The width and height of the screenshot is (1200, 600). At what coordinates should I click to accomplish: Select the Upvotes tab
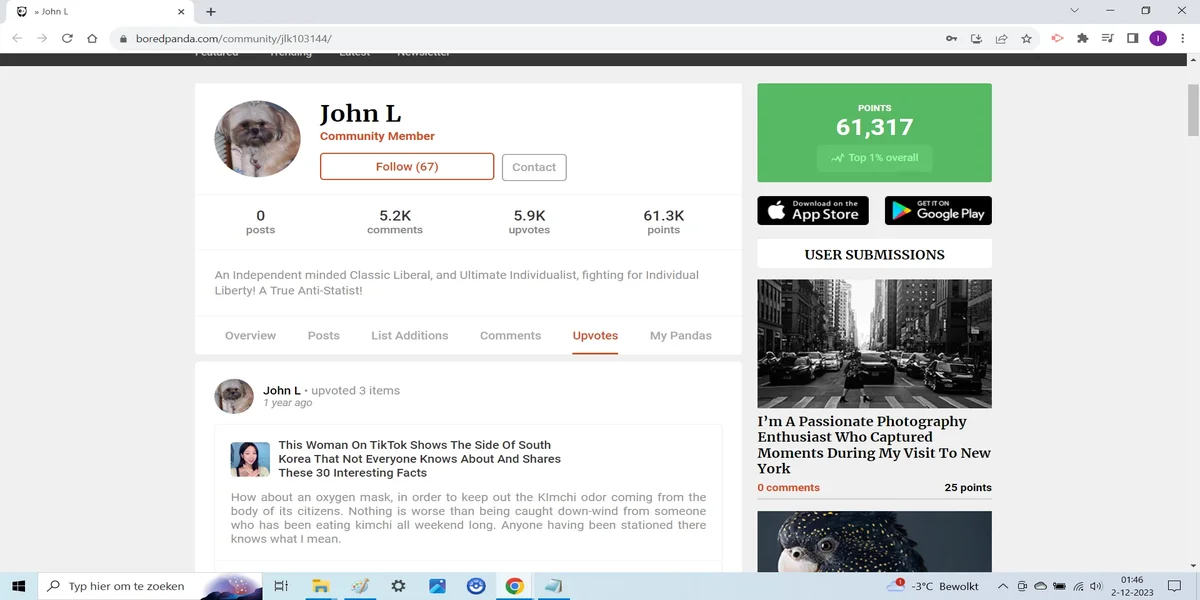(x=595, y=336)
